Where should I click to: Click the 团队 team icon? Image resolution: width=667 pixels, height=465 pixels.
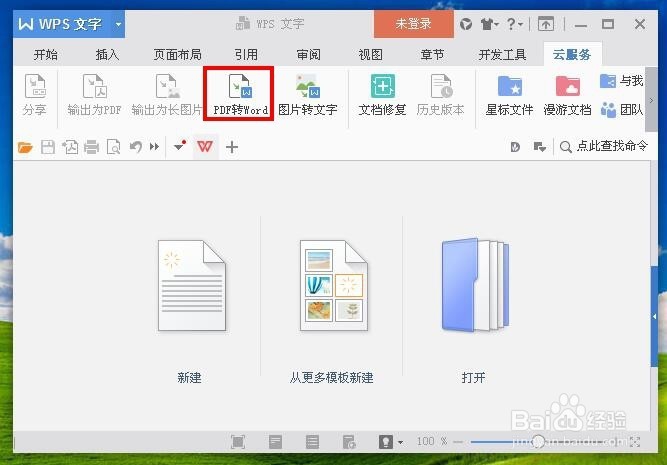[608, 110]
